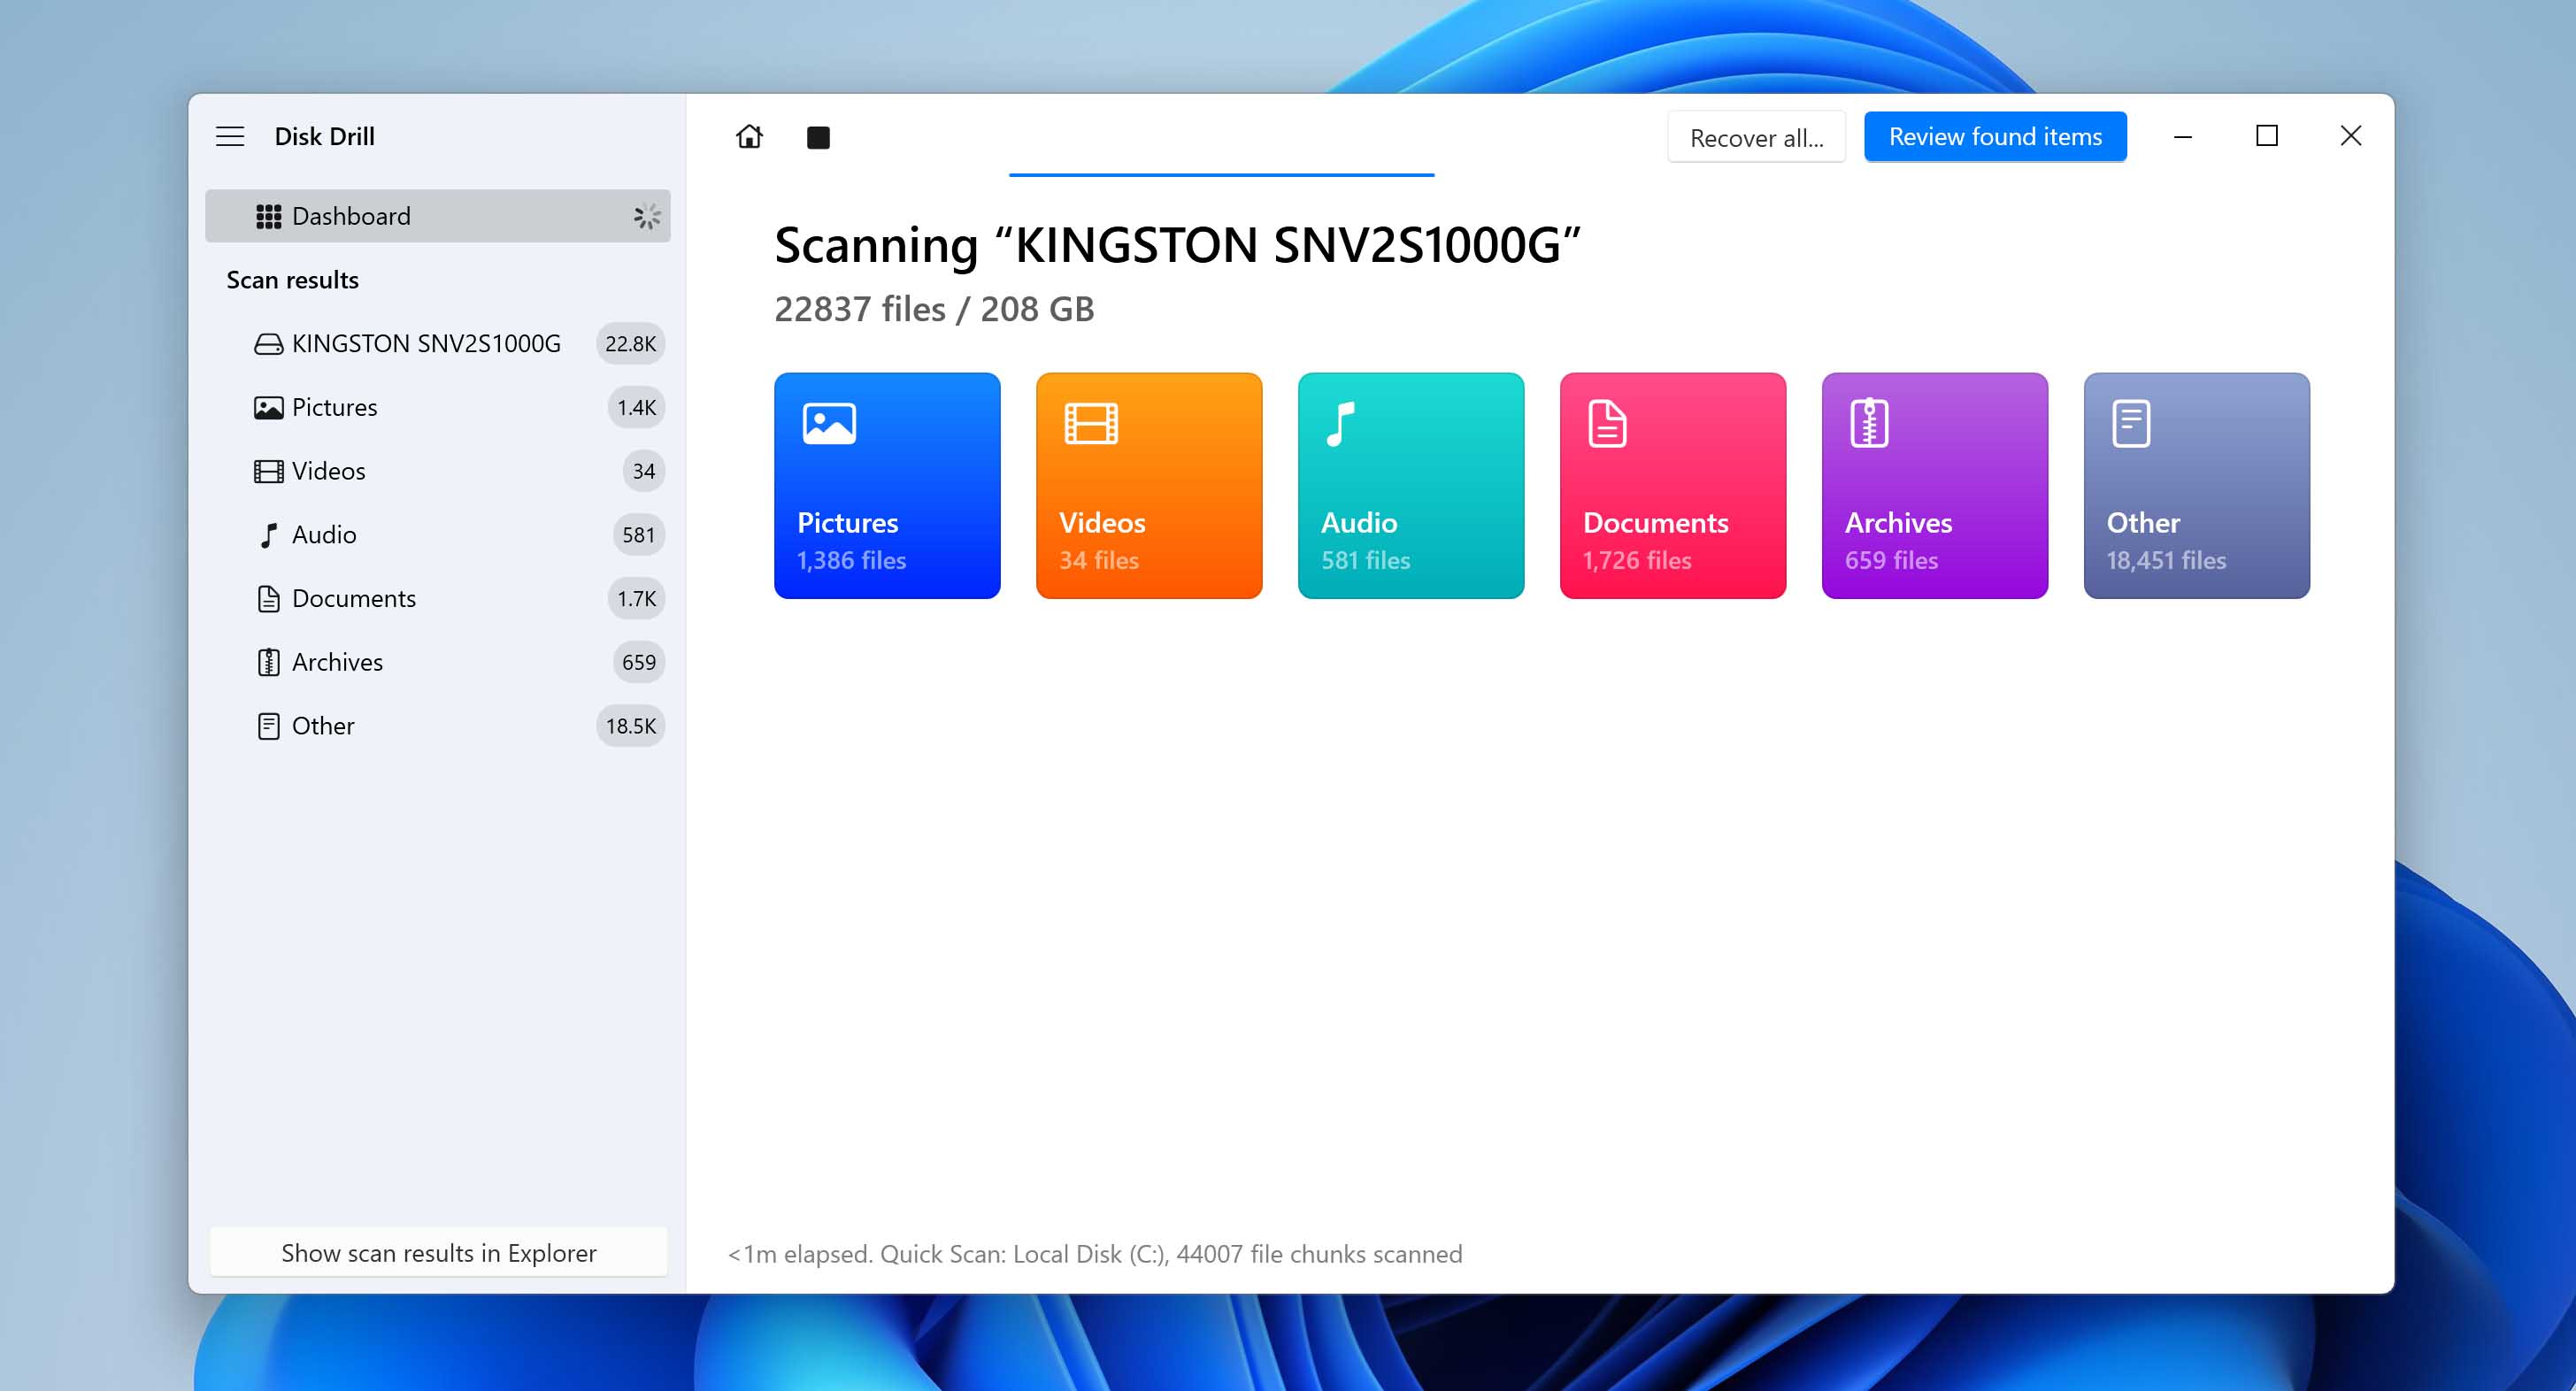This screenshot has height=1391, width=2576.
Task: Select KINGSTON SNV2S1000G in scan results
Action: (426, 344)
